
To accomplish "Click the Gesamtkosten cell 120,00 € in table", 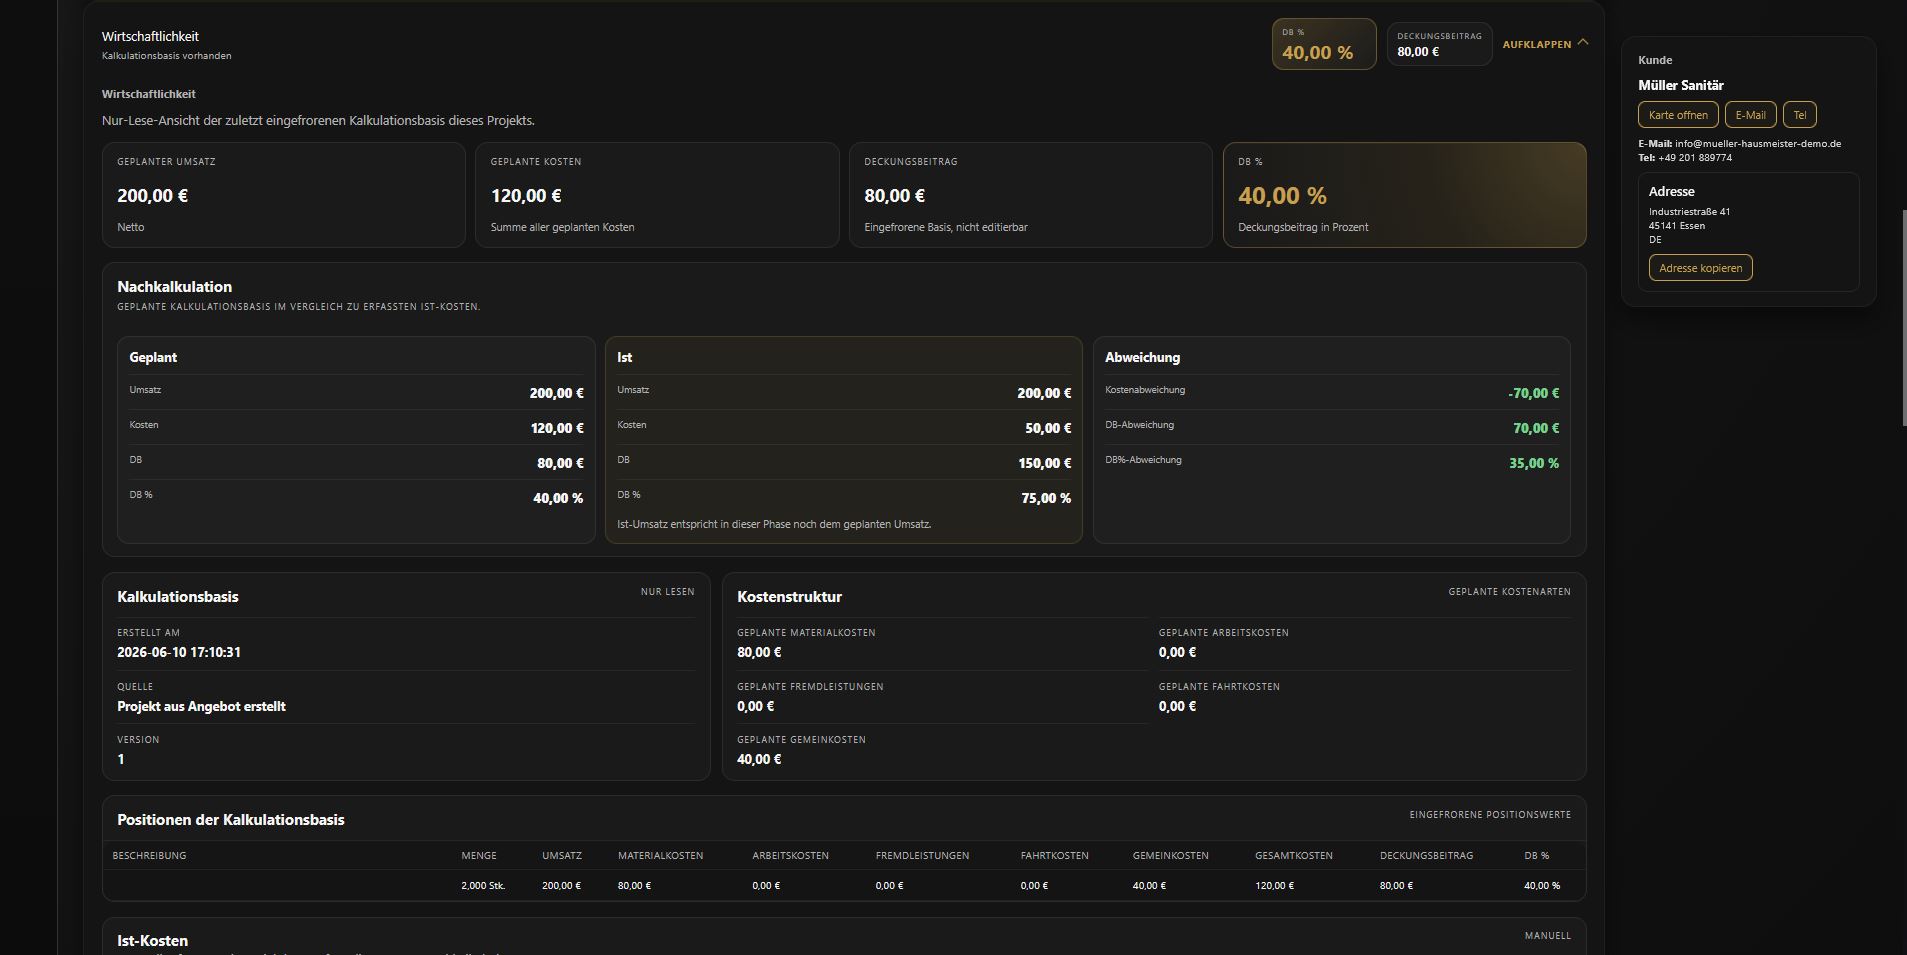I will tap(1274, 886).
